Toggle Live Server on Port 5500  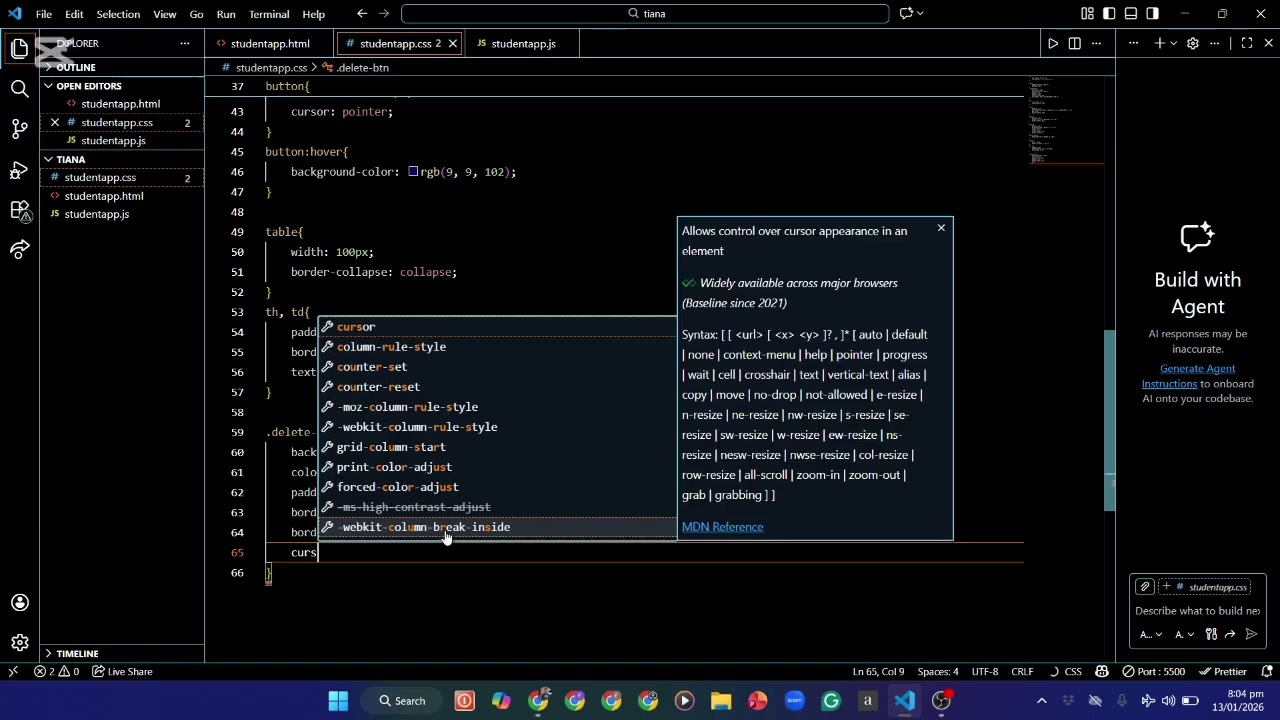point(1156,672)
